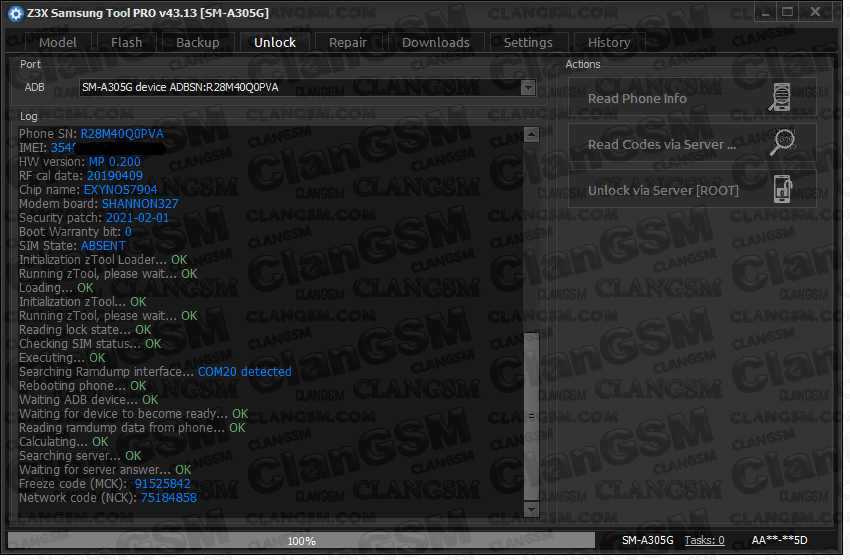This screenshot has width=850, height=560.
Task: Click the Chip name EXYNOS7904 text
Action: [120, 190]
